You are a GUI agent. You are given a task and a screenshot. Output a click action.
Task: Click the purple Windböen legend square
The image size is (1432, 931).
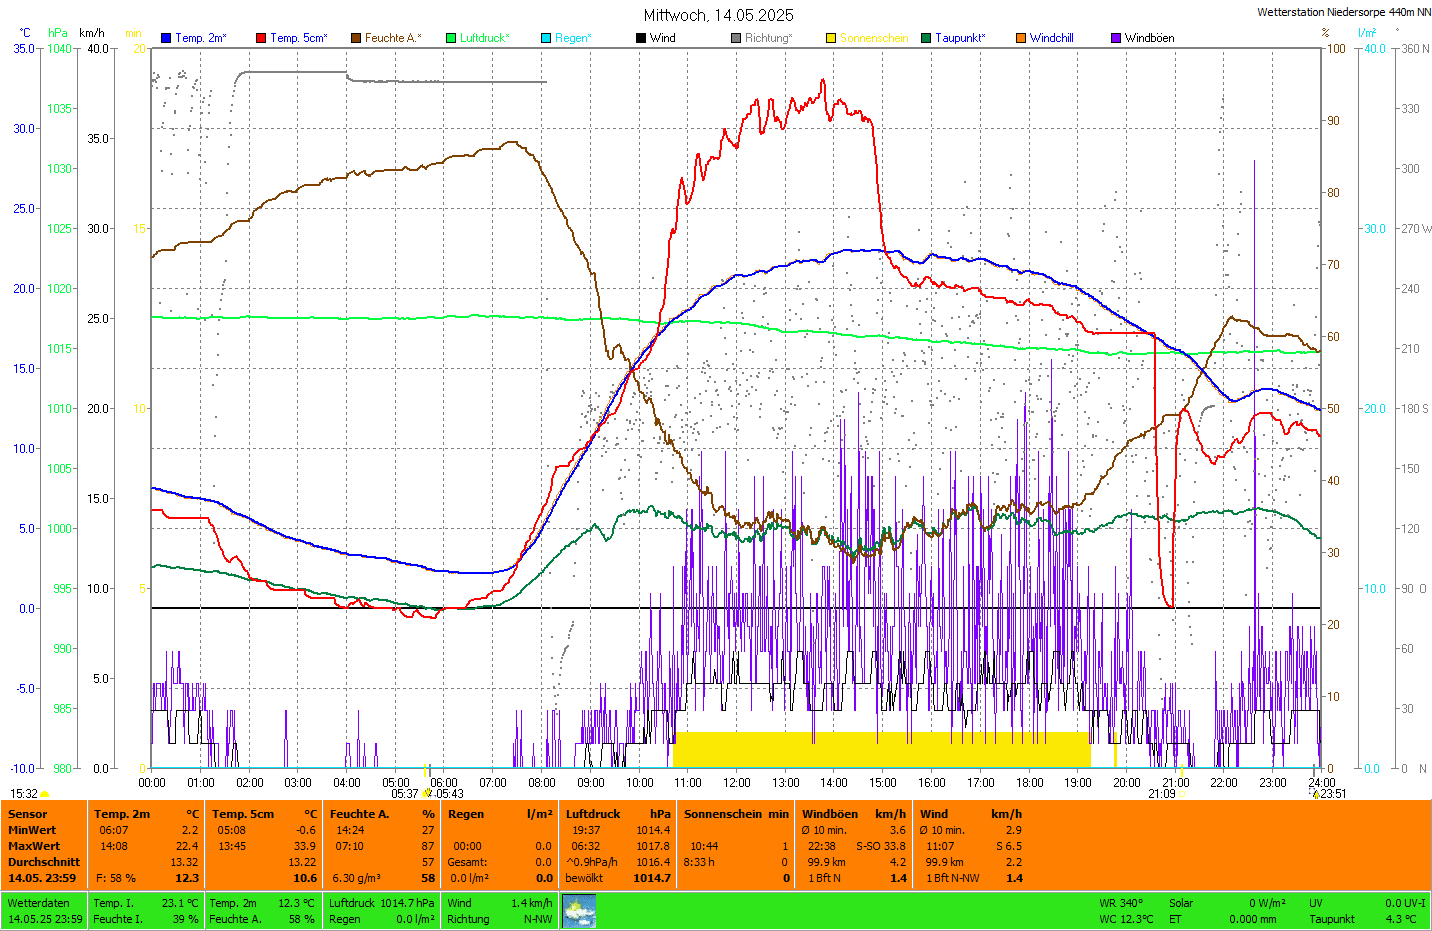click(x=1116, y=38)
